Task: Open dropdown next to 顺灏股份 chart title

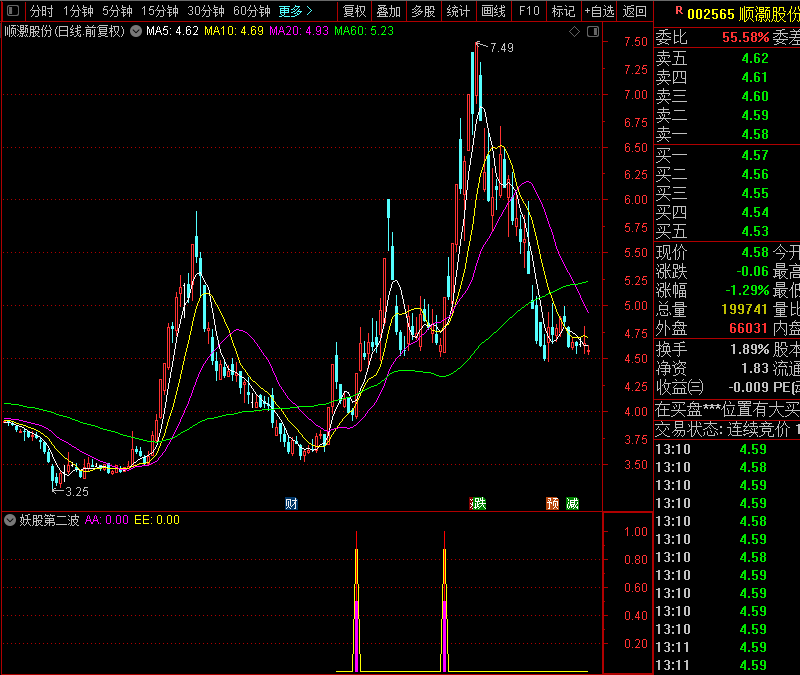Action: point(136,31)
